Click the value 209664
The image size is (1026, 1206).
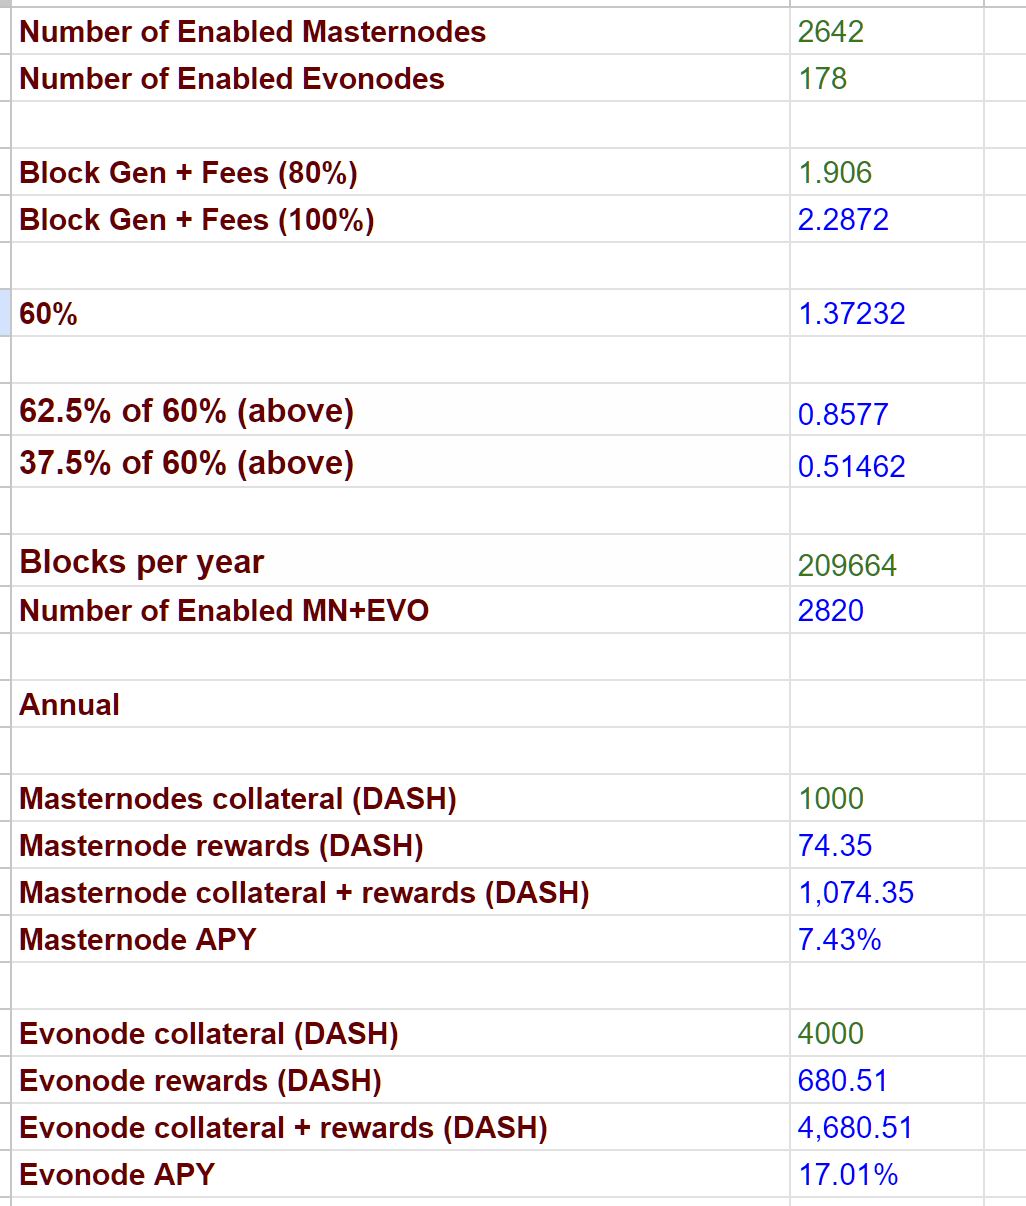coord(847,566)
